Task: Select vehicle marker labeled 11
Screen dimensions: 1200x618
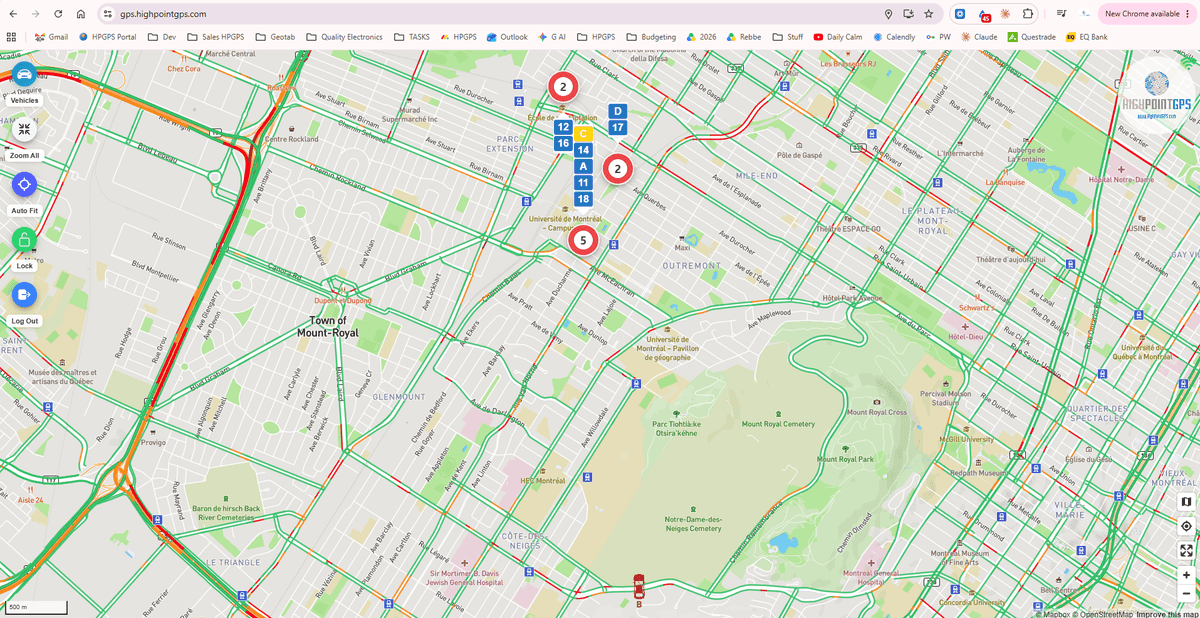Action: pos(583,183)
